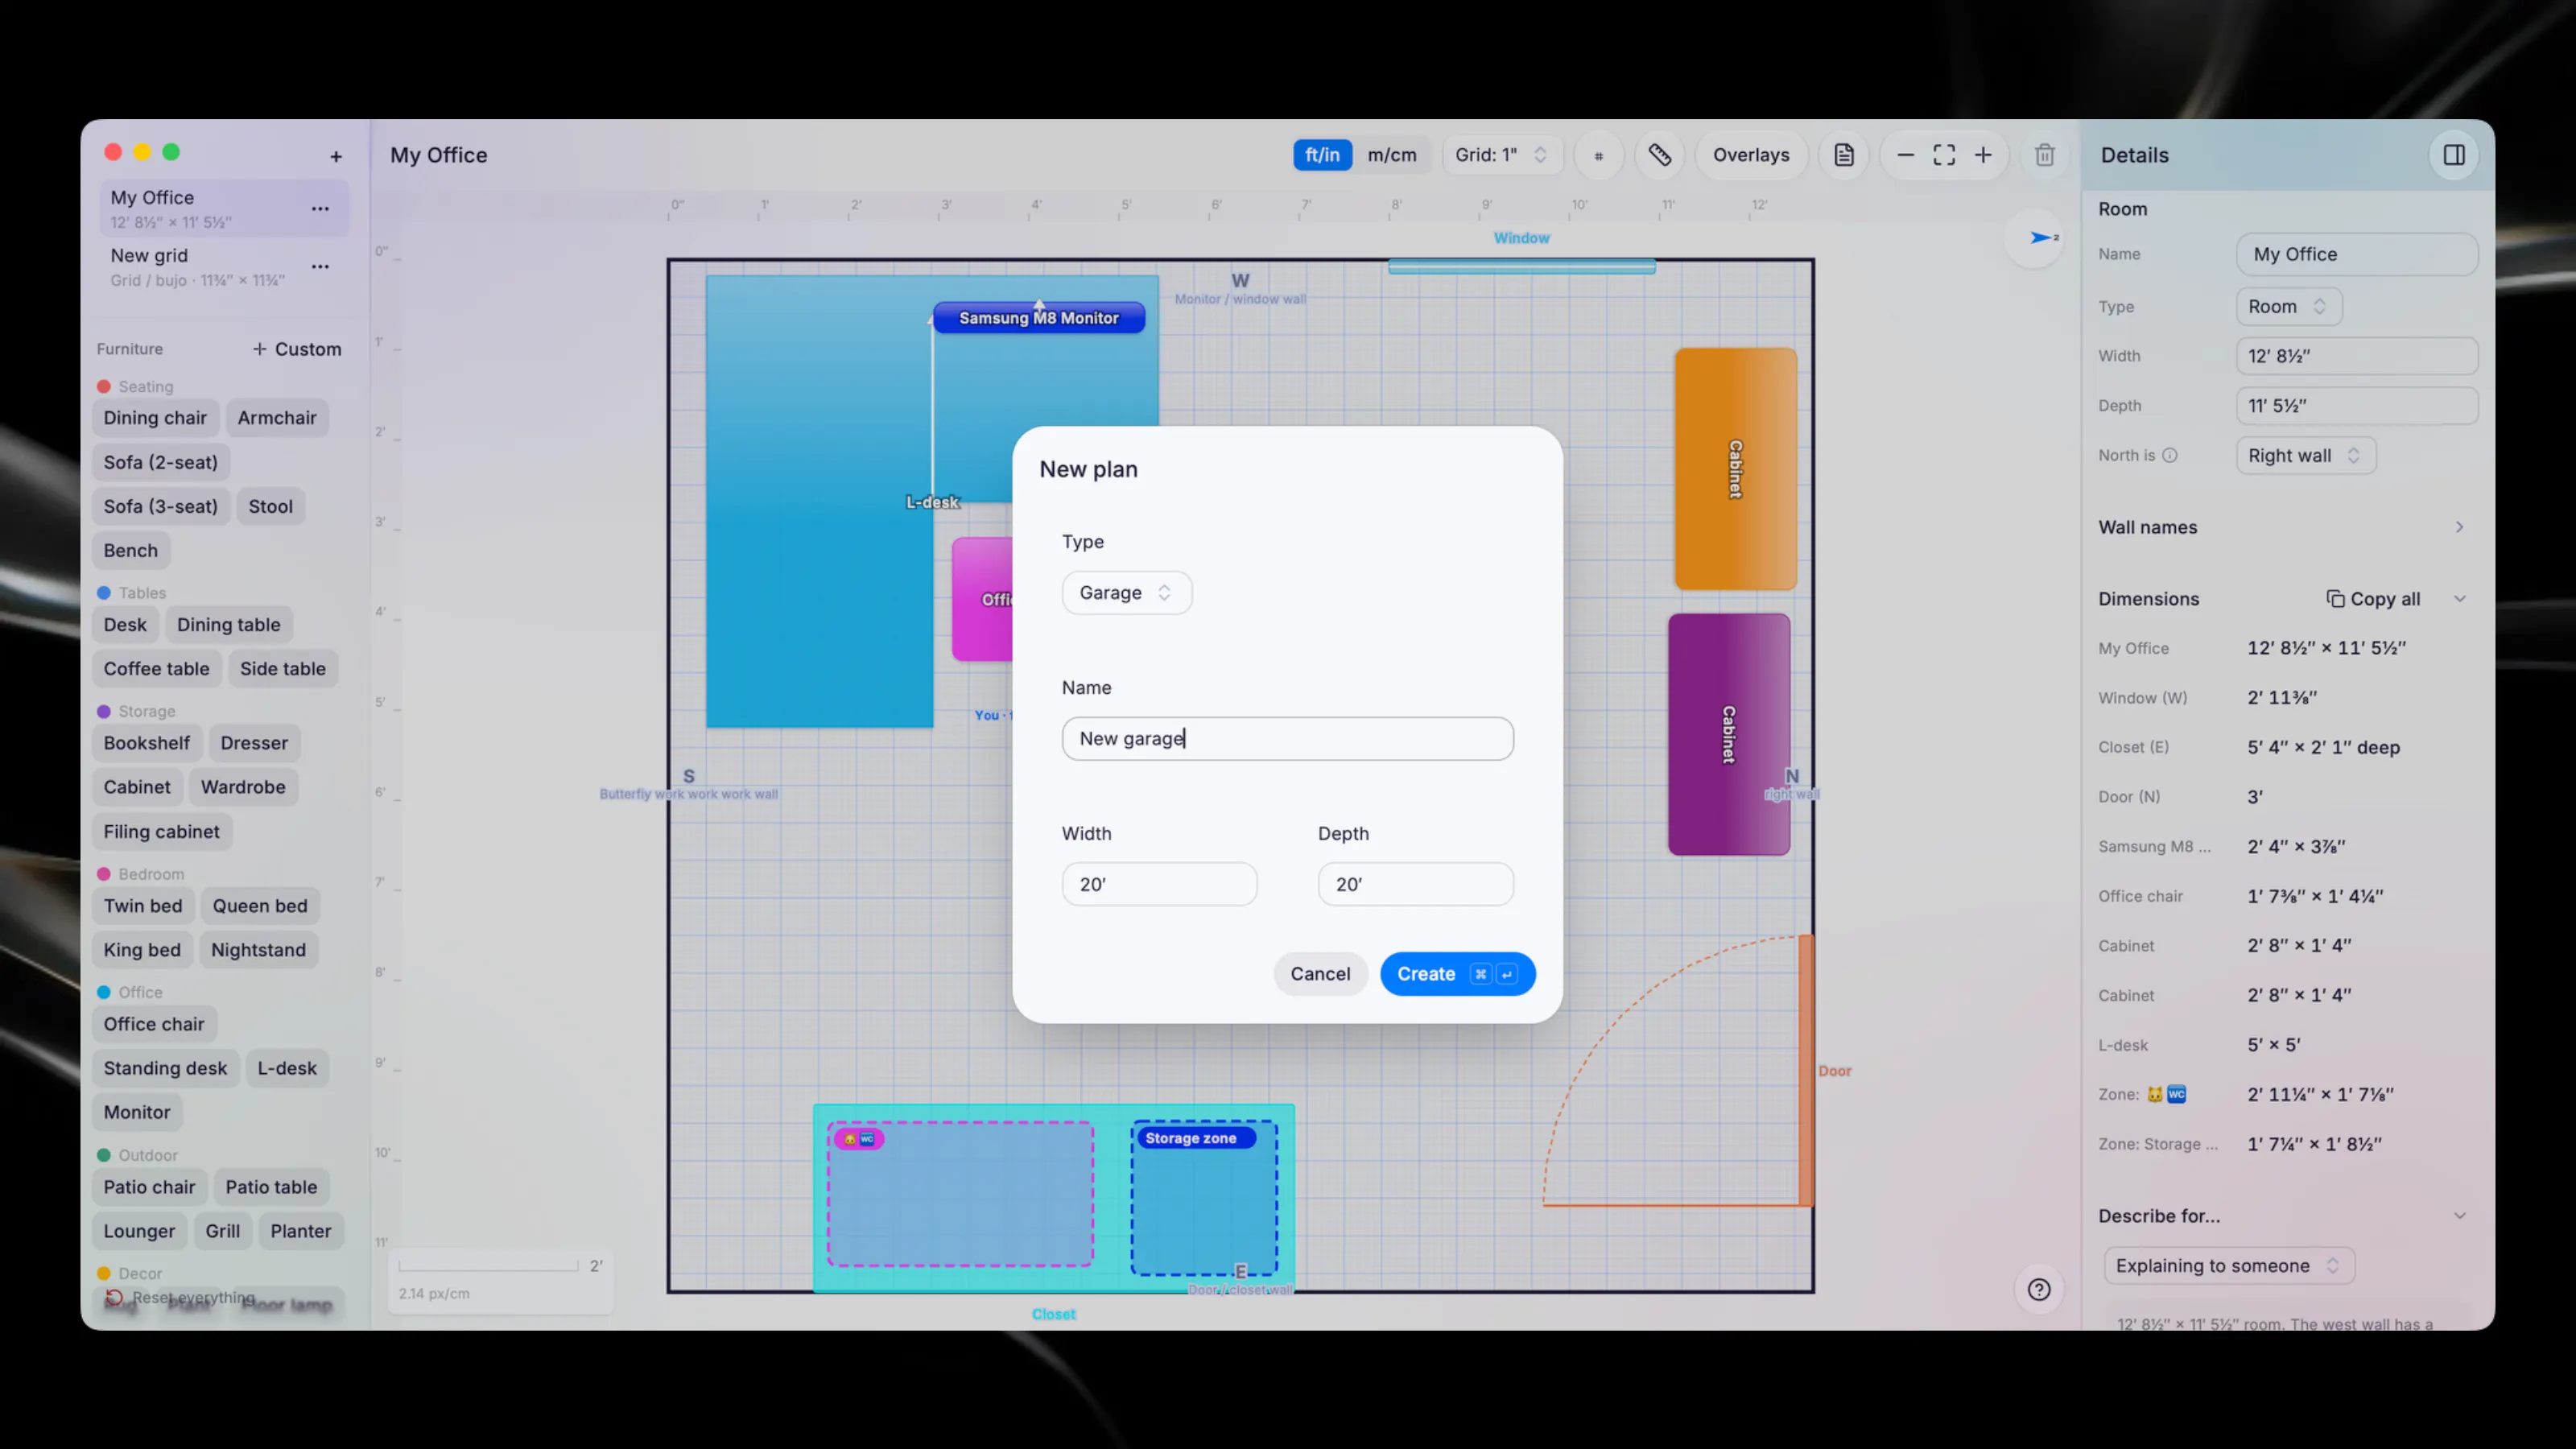The image size is (2576, 1449).
Task: Add an L-desk from furniture list
Action: (287, 1068)
